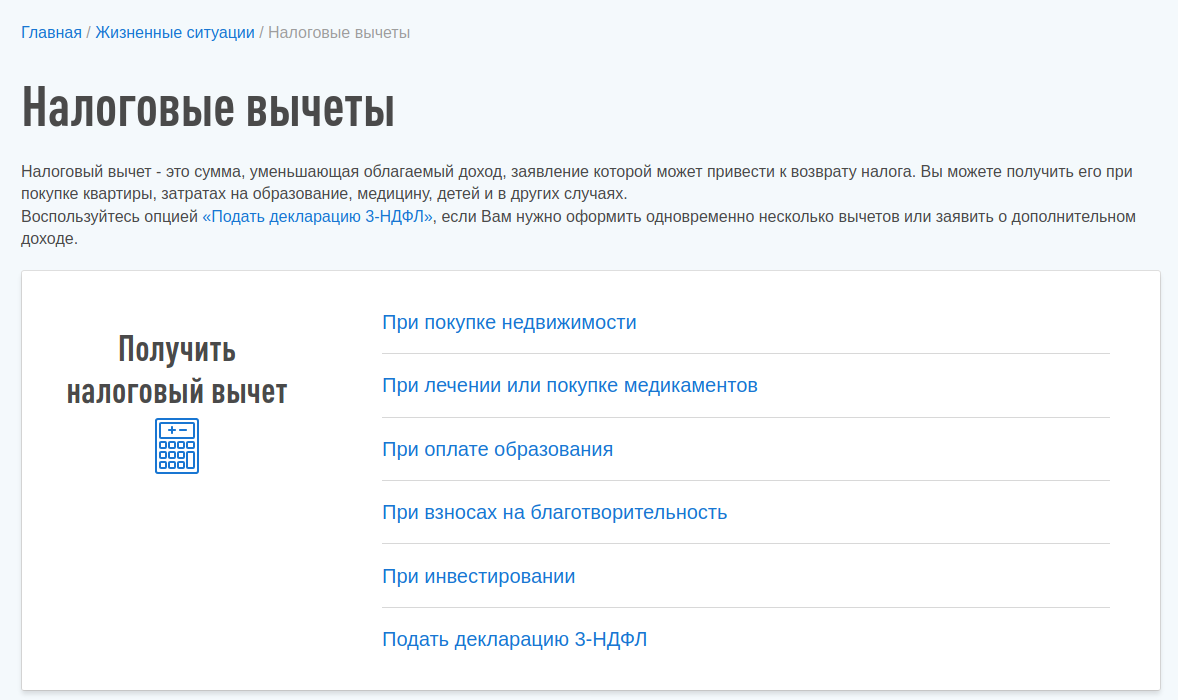
Task: Select При лечении или покупке медикаментов
Action: pos(570,385)
